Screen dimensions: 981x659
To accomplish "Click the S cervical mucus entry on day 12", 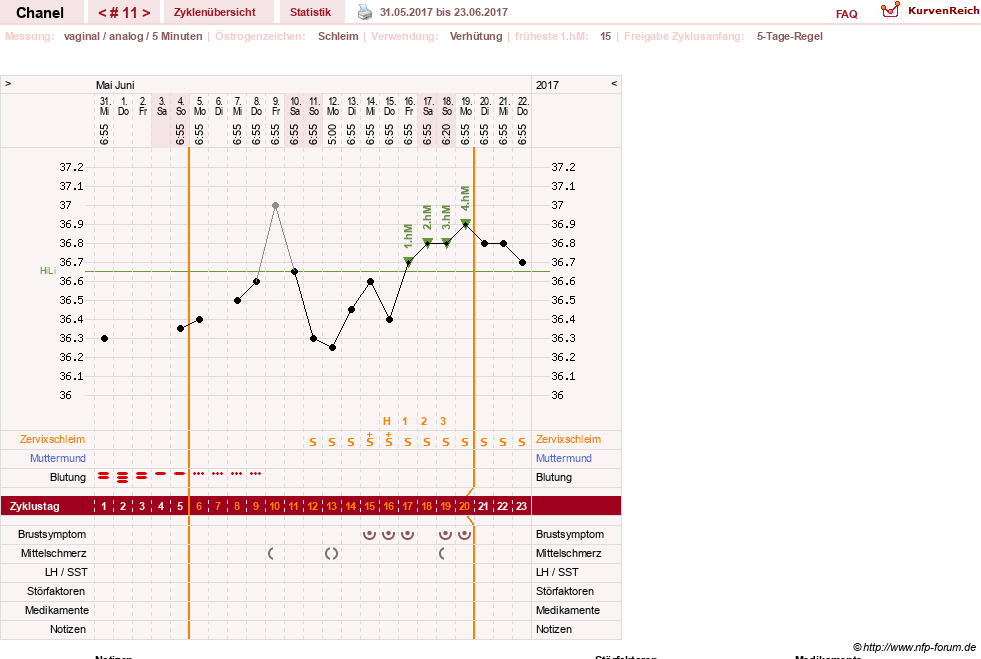I will click(x=313, y=442).
